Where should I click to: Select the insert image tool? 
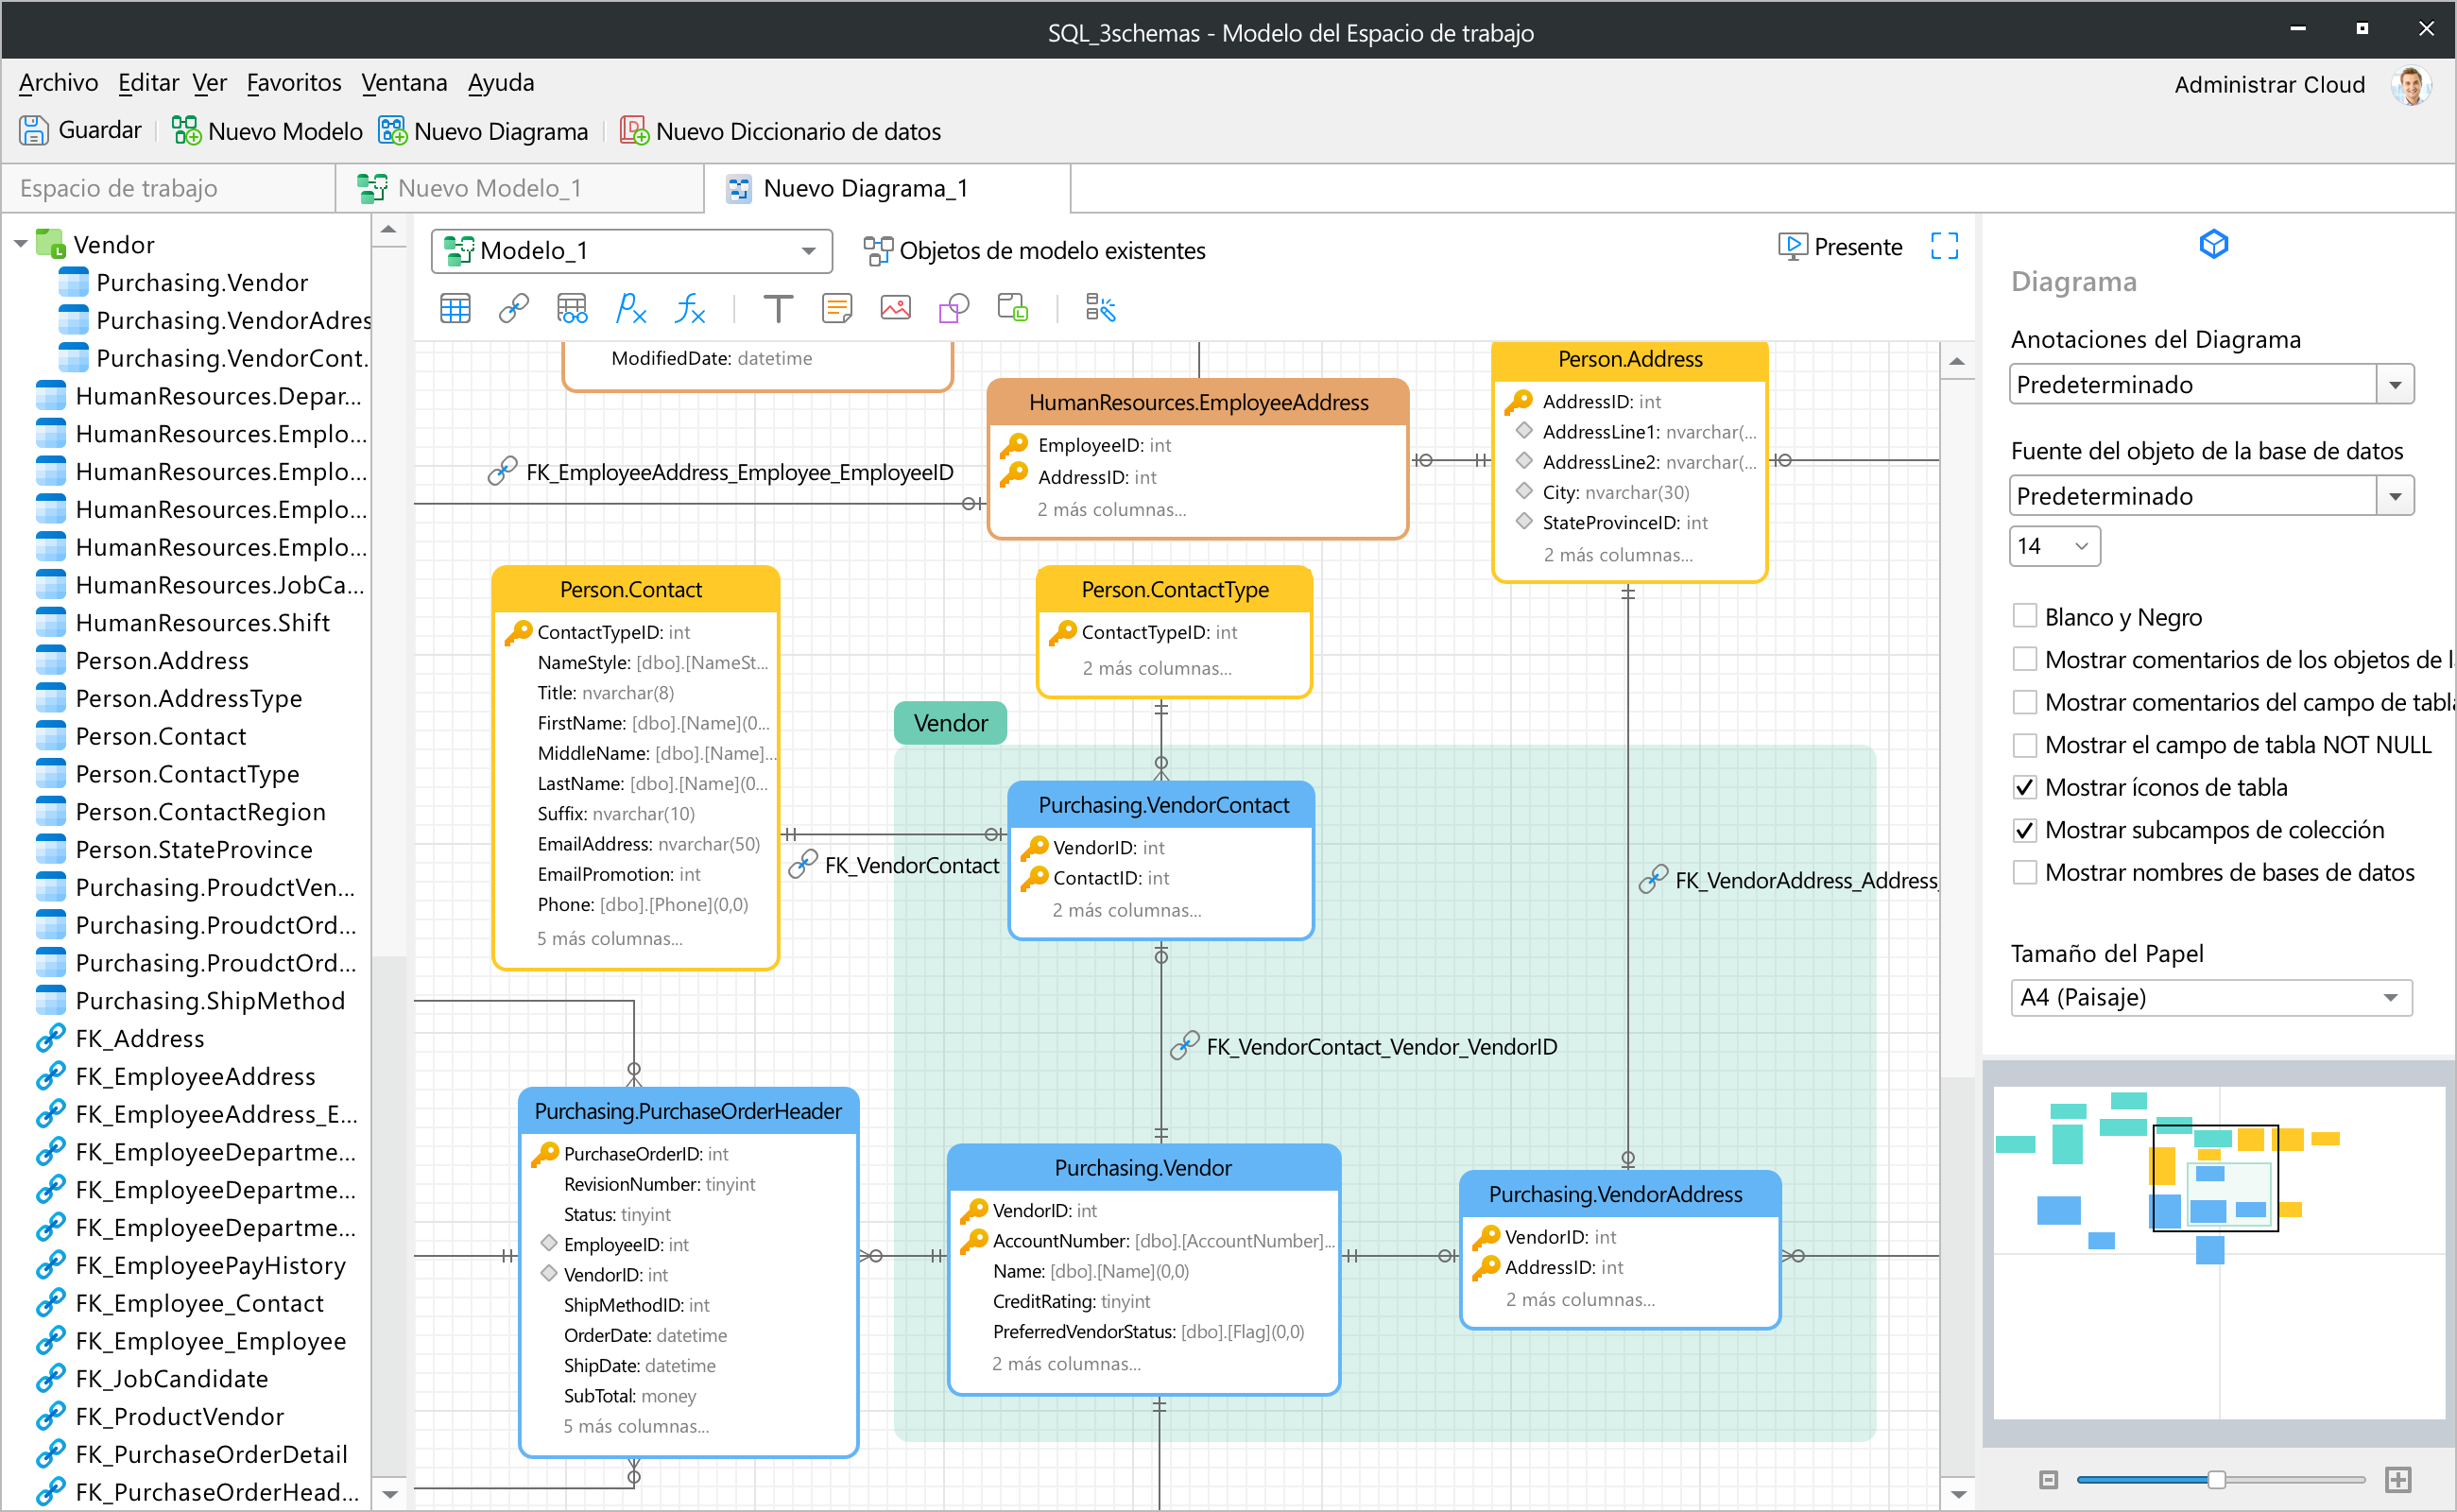click(895, 308)
